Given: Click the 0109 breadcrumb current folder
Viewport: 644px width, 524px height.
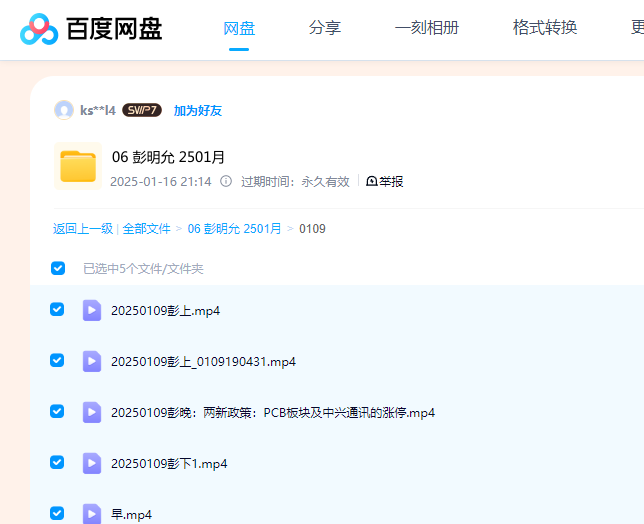Looking at the screenshot, I should point(312,229).
